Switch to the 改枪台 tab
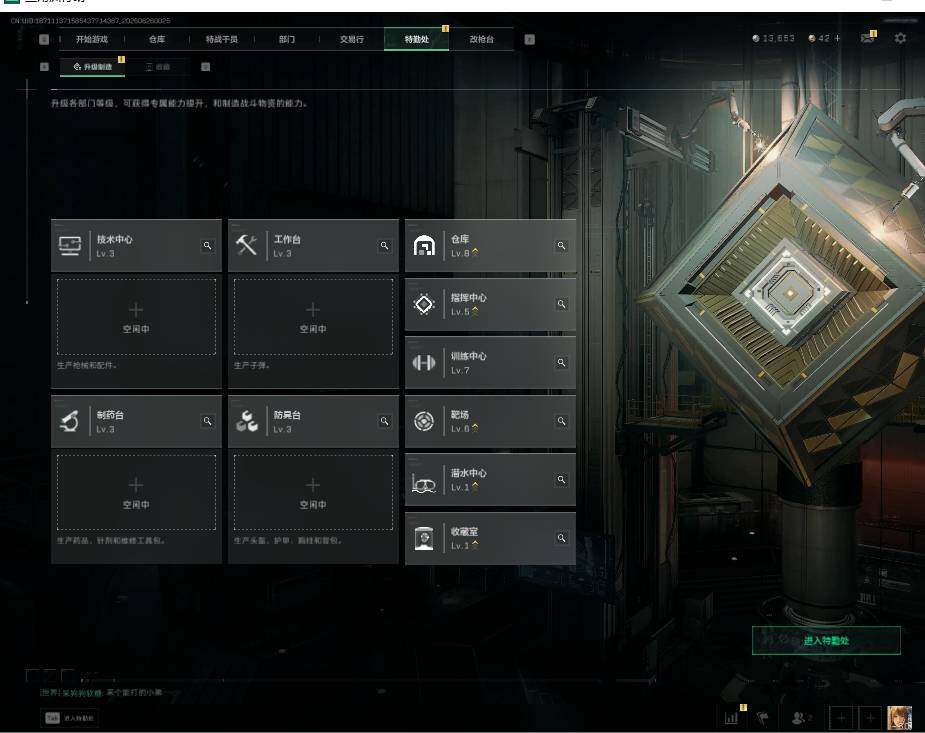 481,40
